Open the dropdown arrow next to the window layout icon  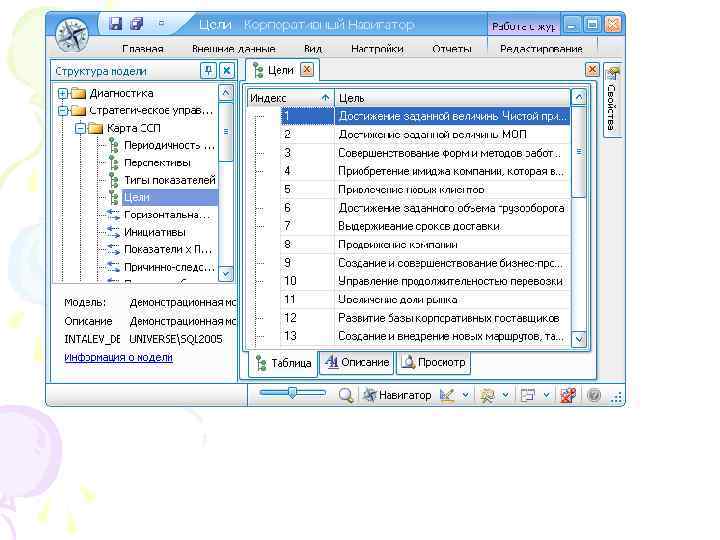546,395
